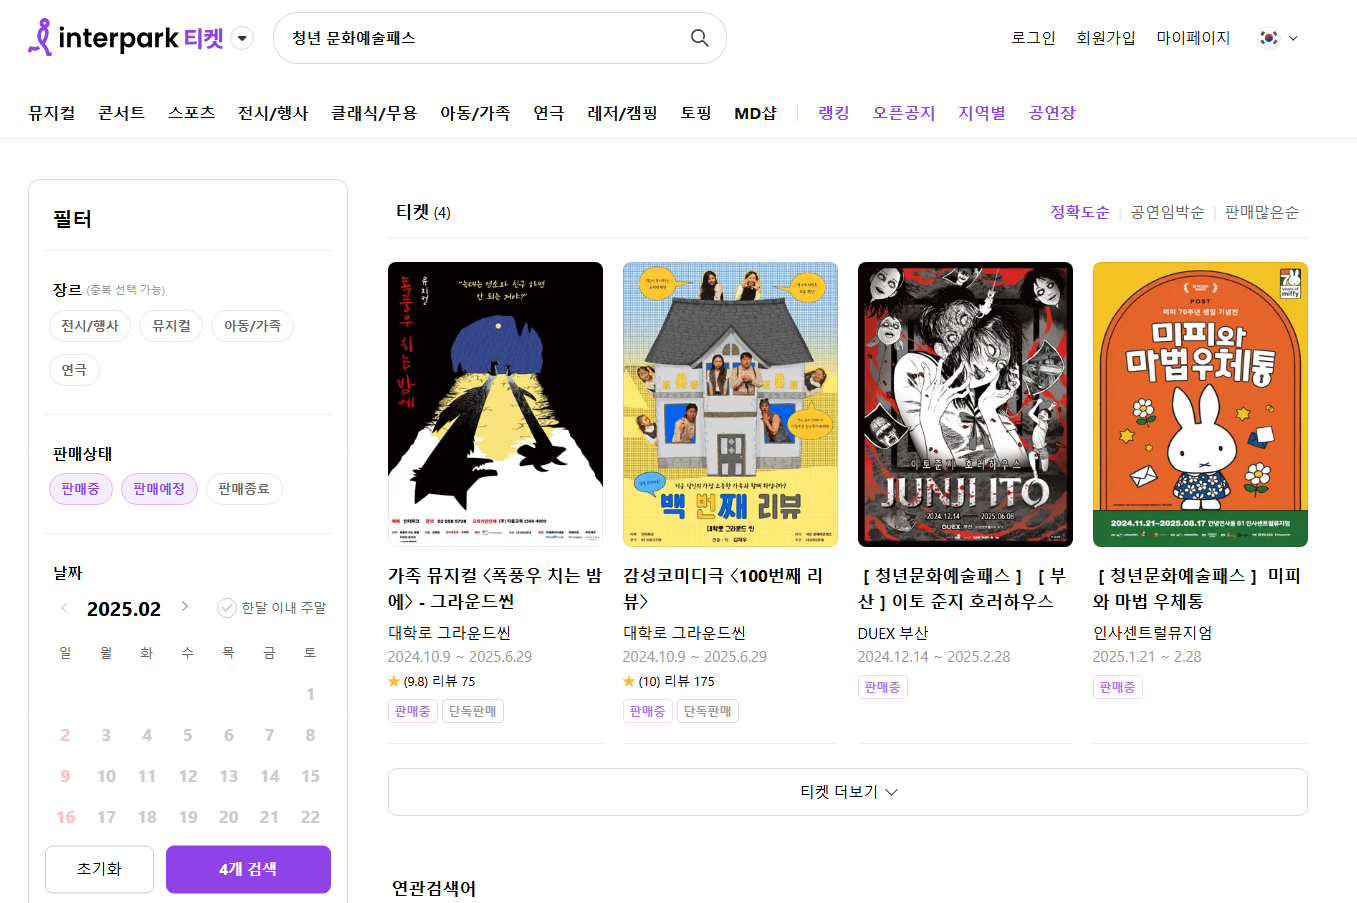Open the Junji Ito horror house poster
1357x903 pixels.
(x=965, y=404)
